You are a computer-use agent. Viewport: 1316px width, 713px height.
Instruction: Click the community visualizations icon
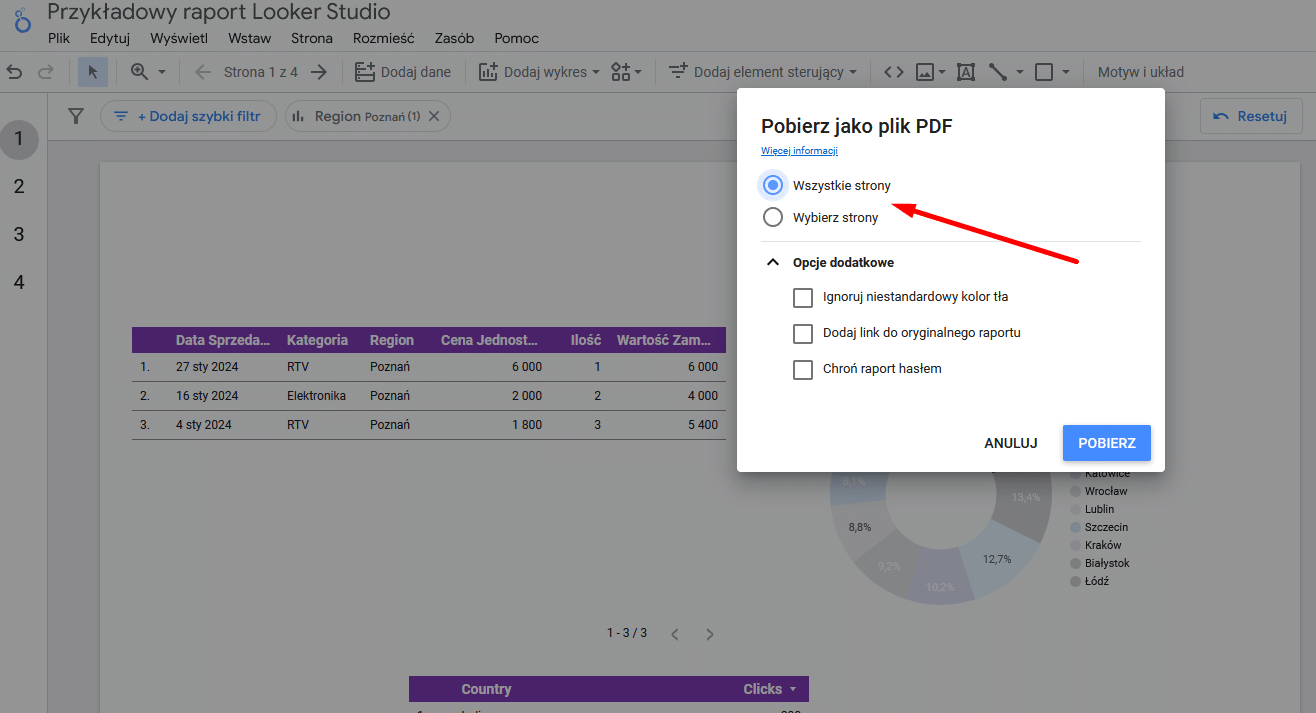[x=621, y=72]
